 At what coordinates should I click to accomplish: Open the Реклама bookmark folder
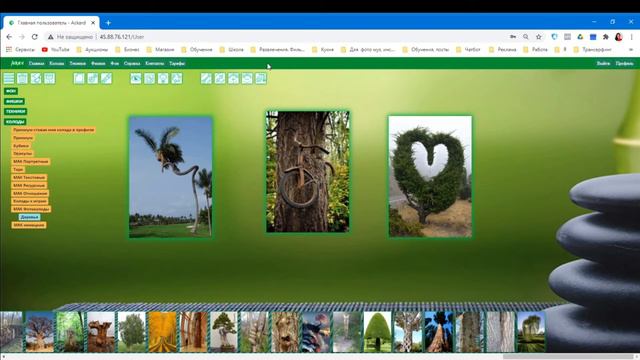pos(502,49)
